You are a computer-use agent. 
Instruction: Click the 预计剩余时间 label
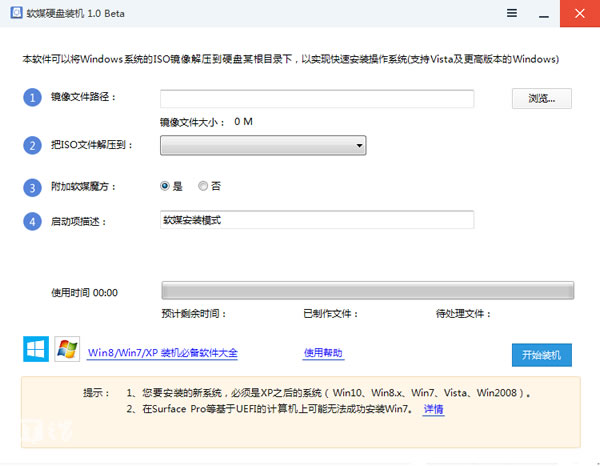coord(194,314)
